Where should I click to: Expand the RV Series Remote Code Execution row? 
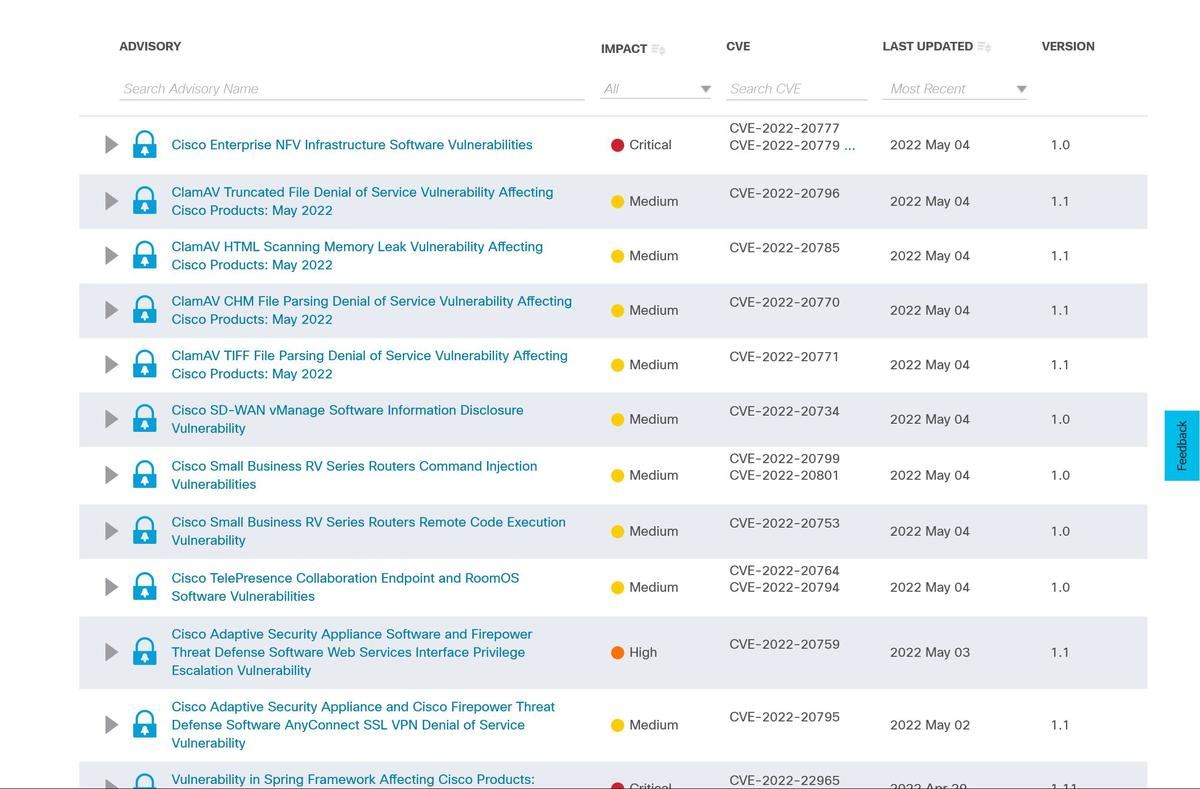pyautogui.click(x=112, y=531)
